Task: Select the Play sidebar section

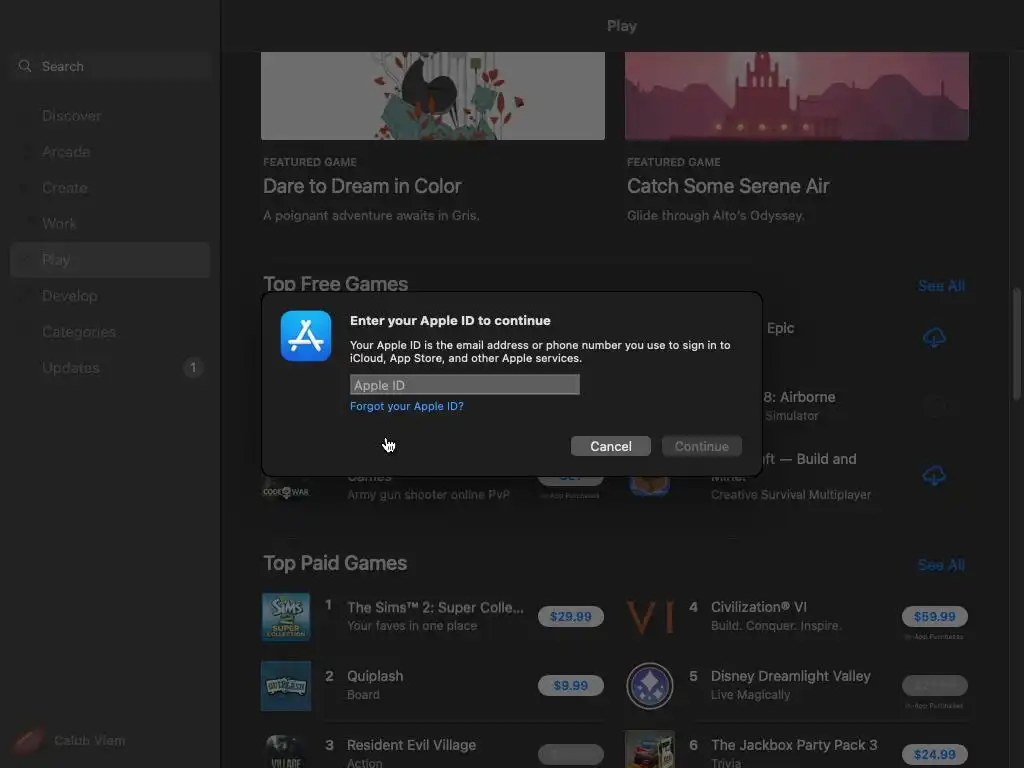Action: pyautogui.click(x=110, y=260)
